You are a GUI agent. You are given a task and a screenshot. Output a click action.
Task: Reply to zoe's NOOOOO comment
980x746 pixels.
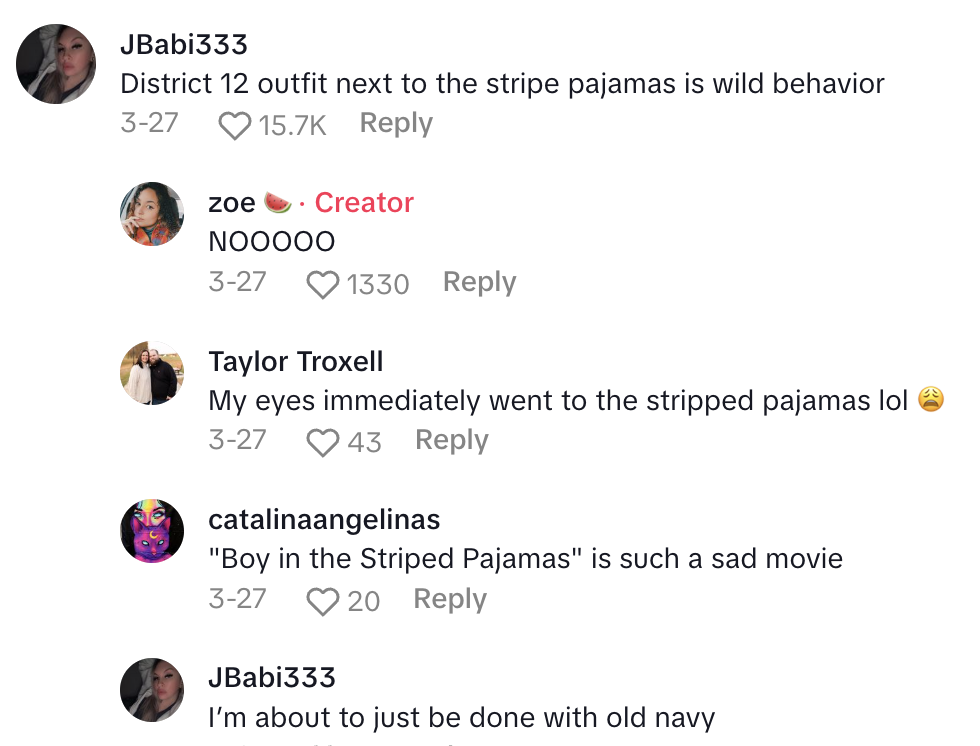point(479,282)
